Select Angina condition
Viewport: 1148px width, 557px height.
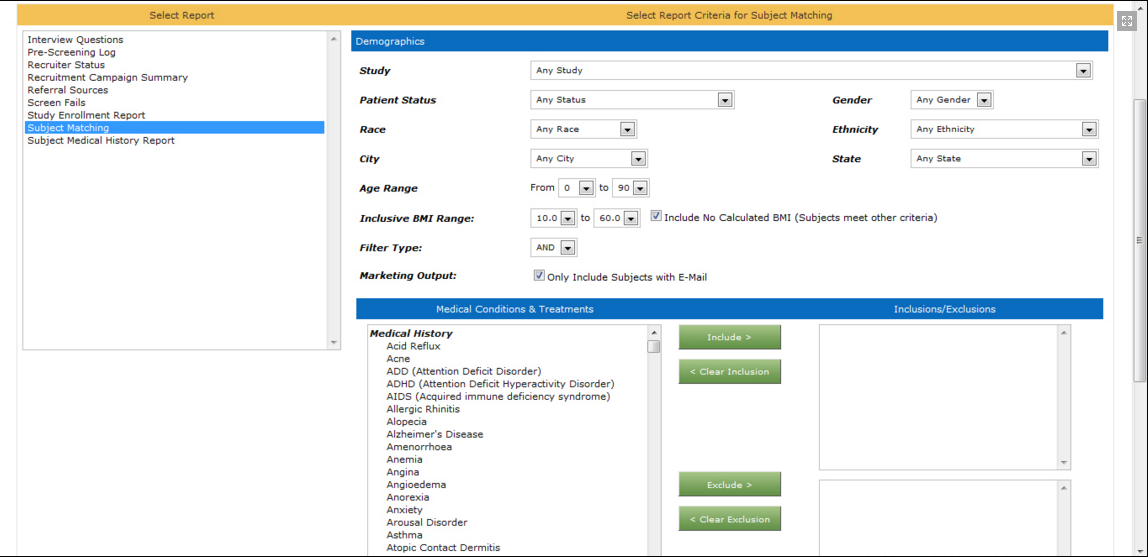pos(403,472)
